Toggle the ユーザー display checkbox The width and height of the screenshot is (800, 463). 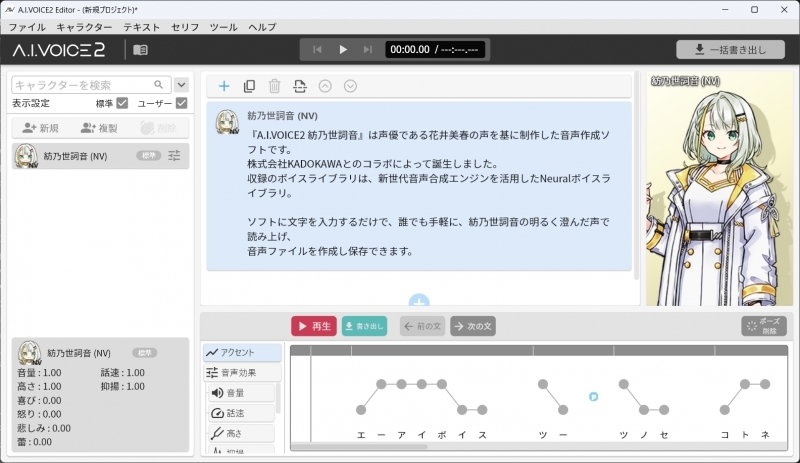(x=182, y=103)
